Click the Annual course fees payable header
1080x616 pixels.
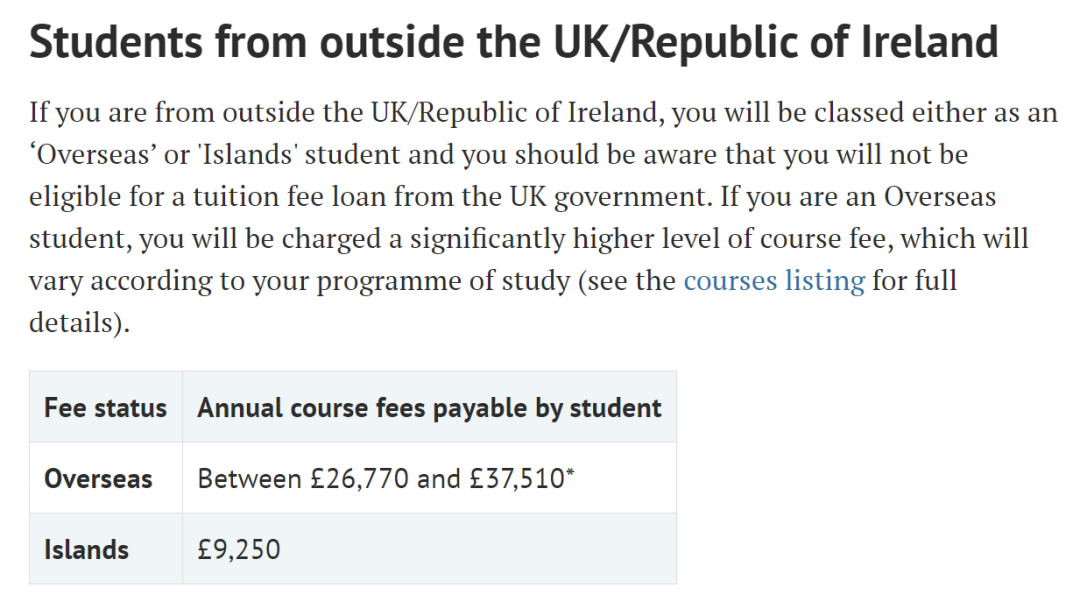coord(429,407)
